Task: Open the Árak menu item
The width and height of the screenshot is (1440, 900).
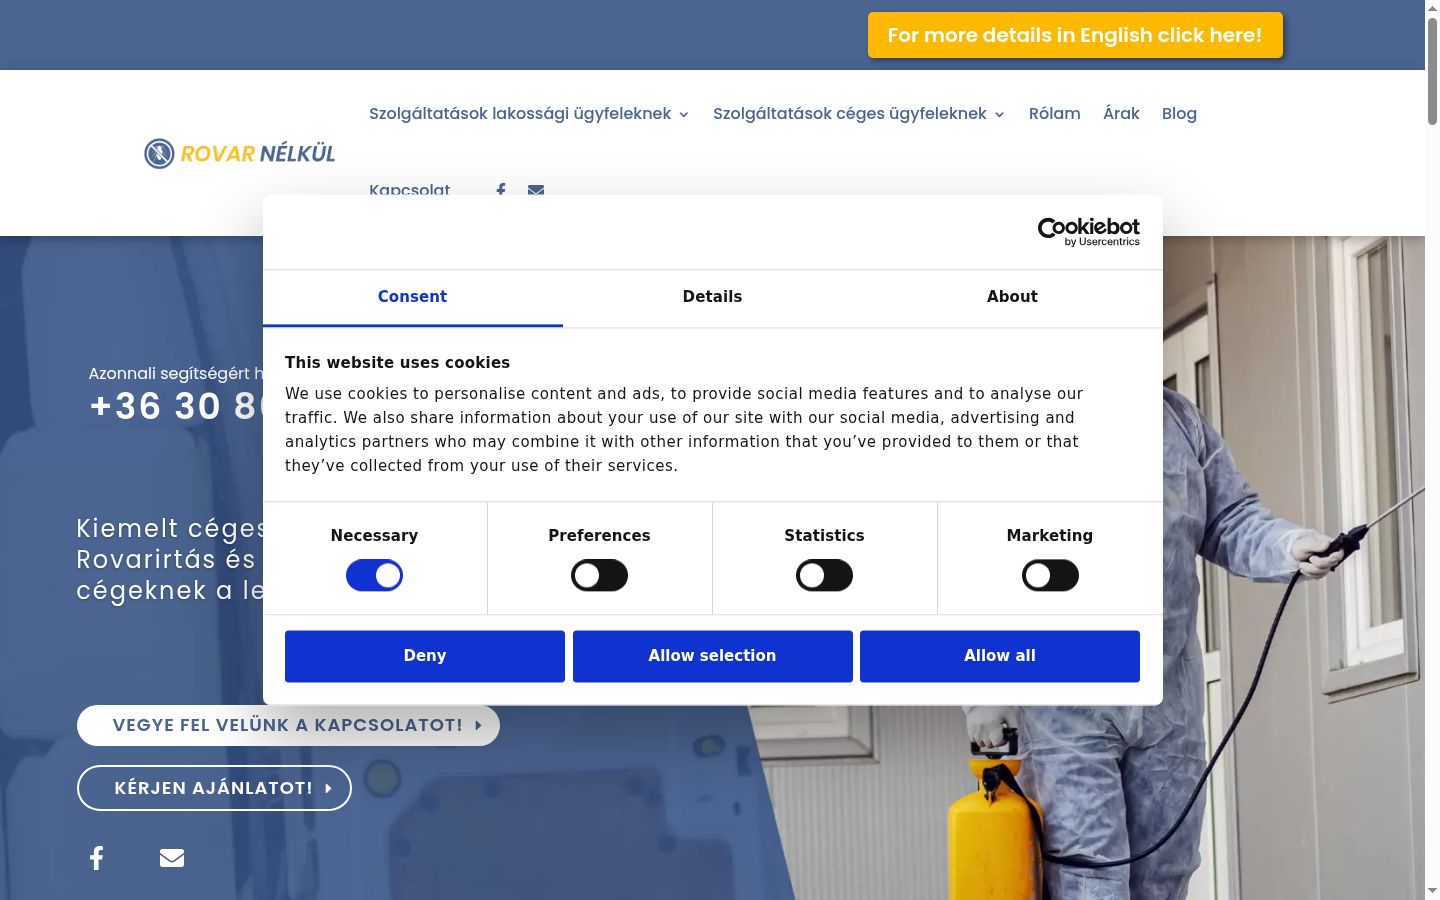Action: [1121, 114]
